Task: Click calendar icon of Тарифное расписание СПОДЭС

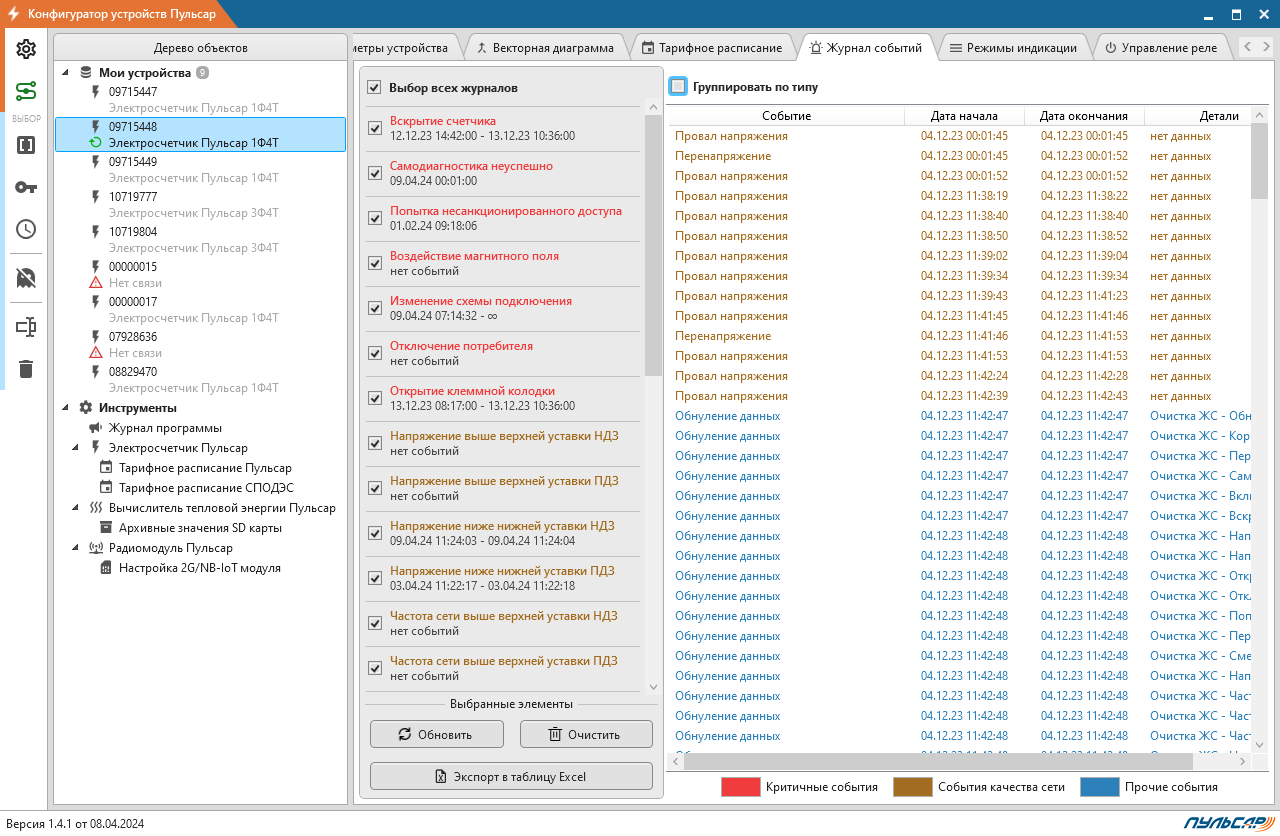Action: coord(106,488)
